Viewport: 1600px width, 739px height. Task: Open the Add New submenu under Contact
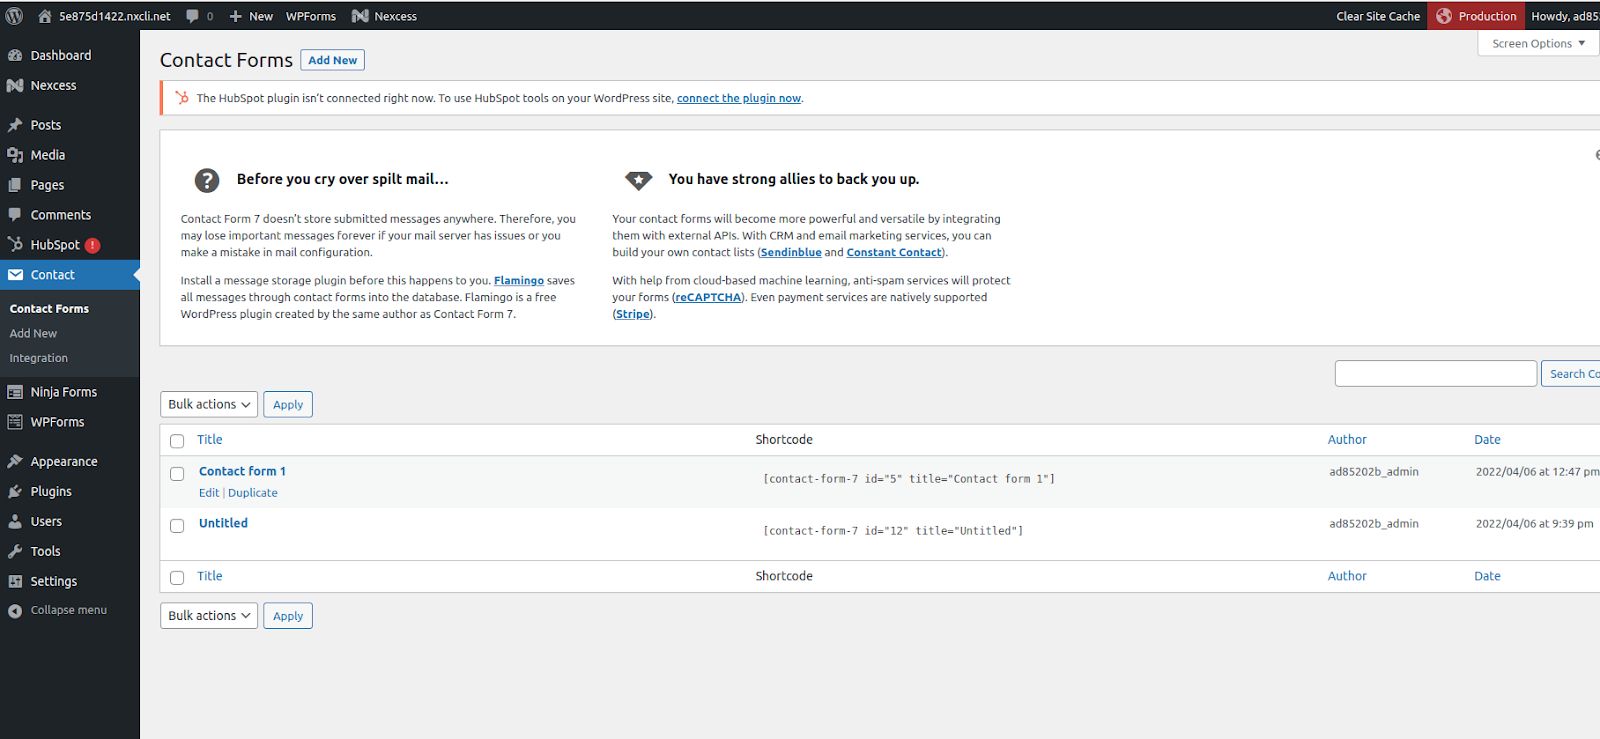tap(33, 333)
